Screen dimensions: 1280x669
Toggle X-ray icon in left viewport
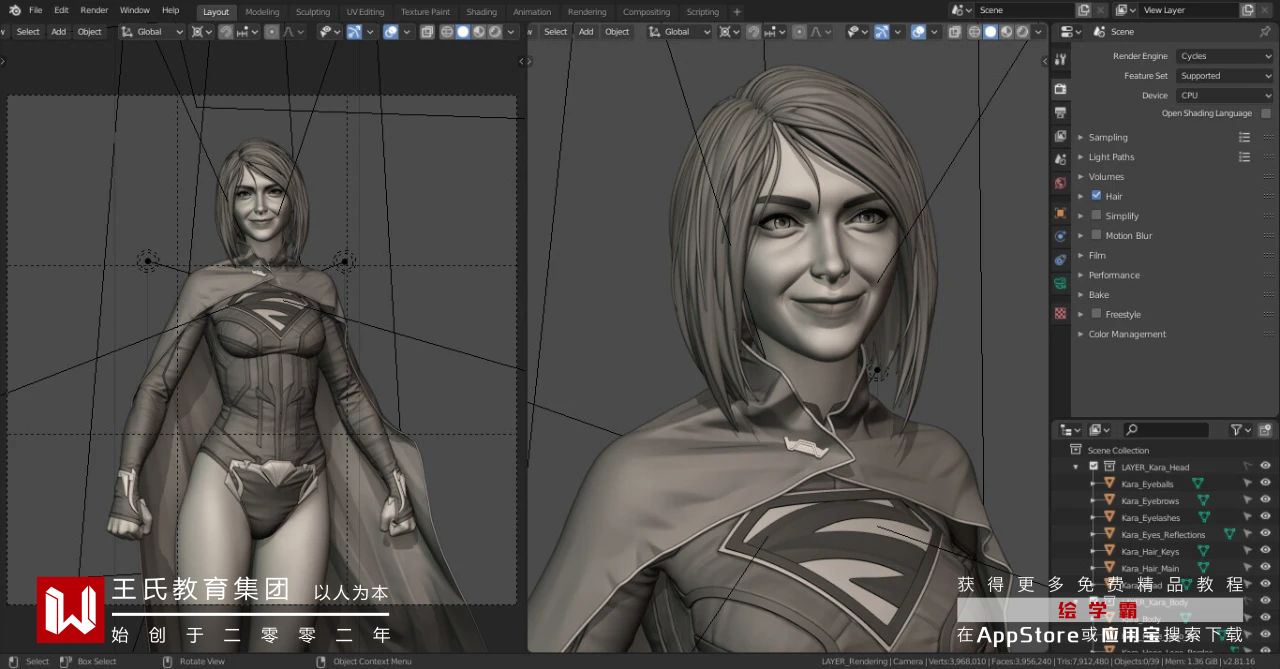tap(427, 32)
